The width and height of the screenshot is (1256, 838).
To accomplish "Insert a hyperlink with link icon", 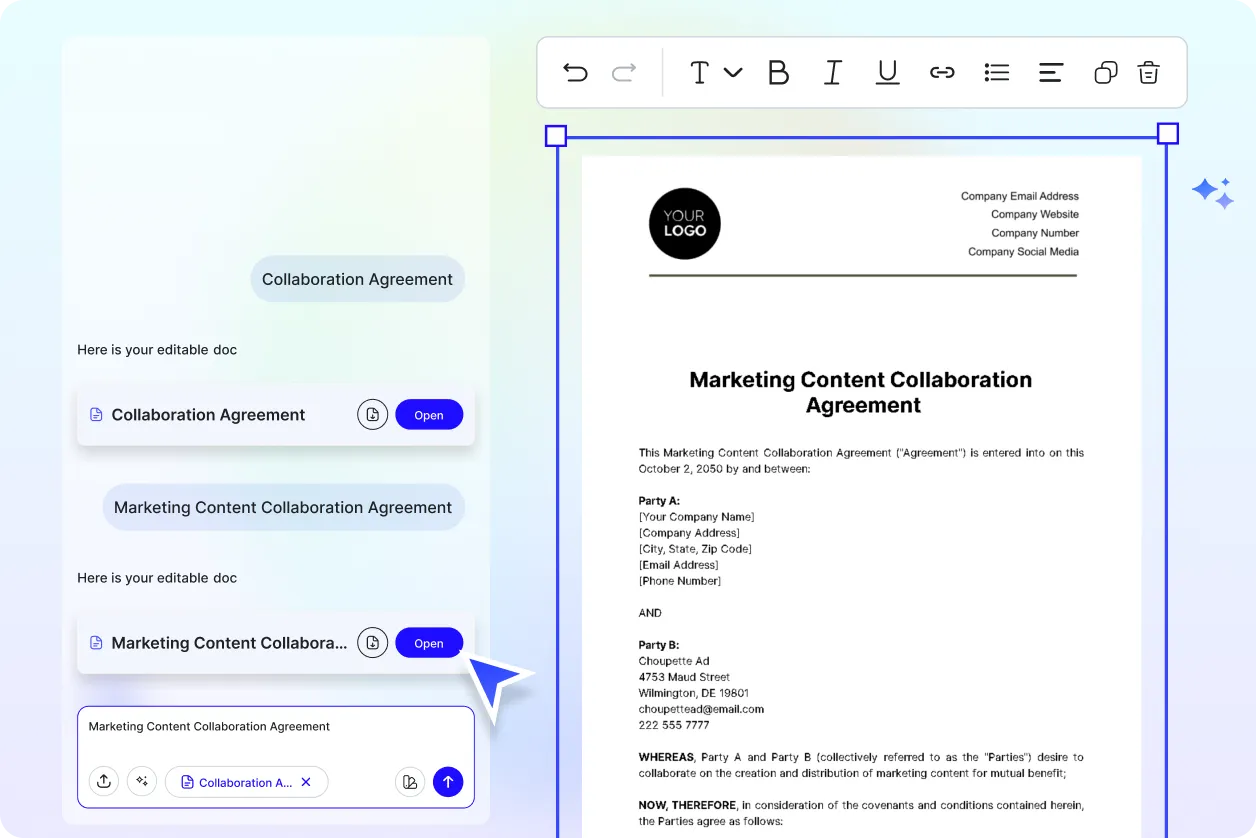I will tap(942, 72).
